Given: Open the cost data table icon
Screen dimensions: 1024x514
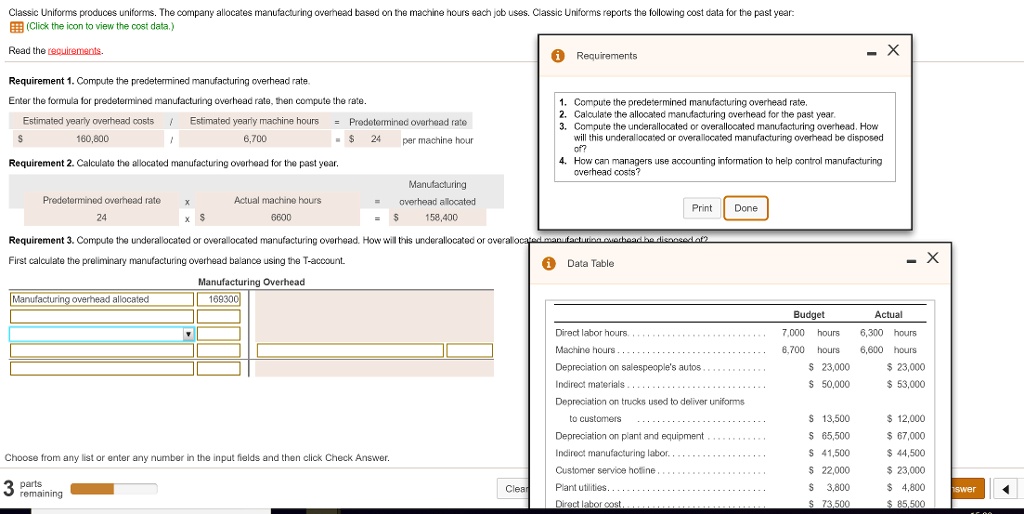Looking at the screenshot, I should point(15,27).
